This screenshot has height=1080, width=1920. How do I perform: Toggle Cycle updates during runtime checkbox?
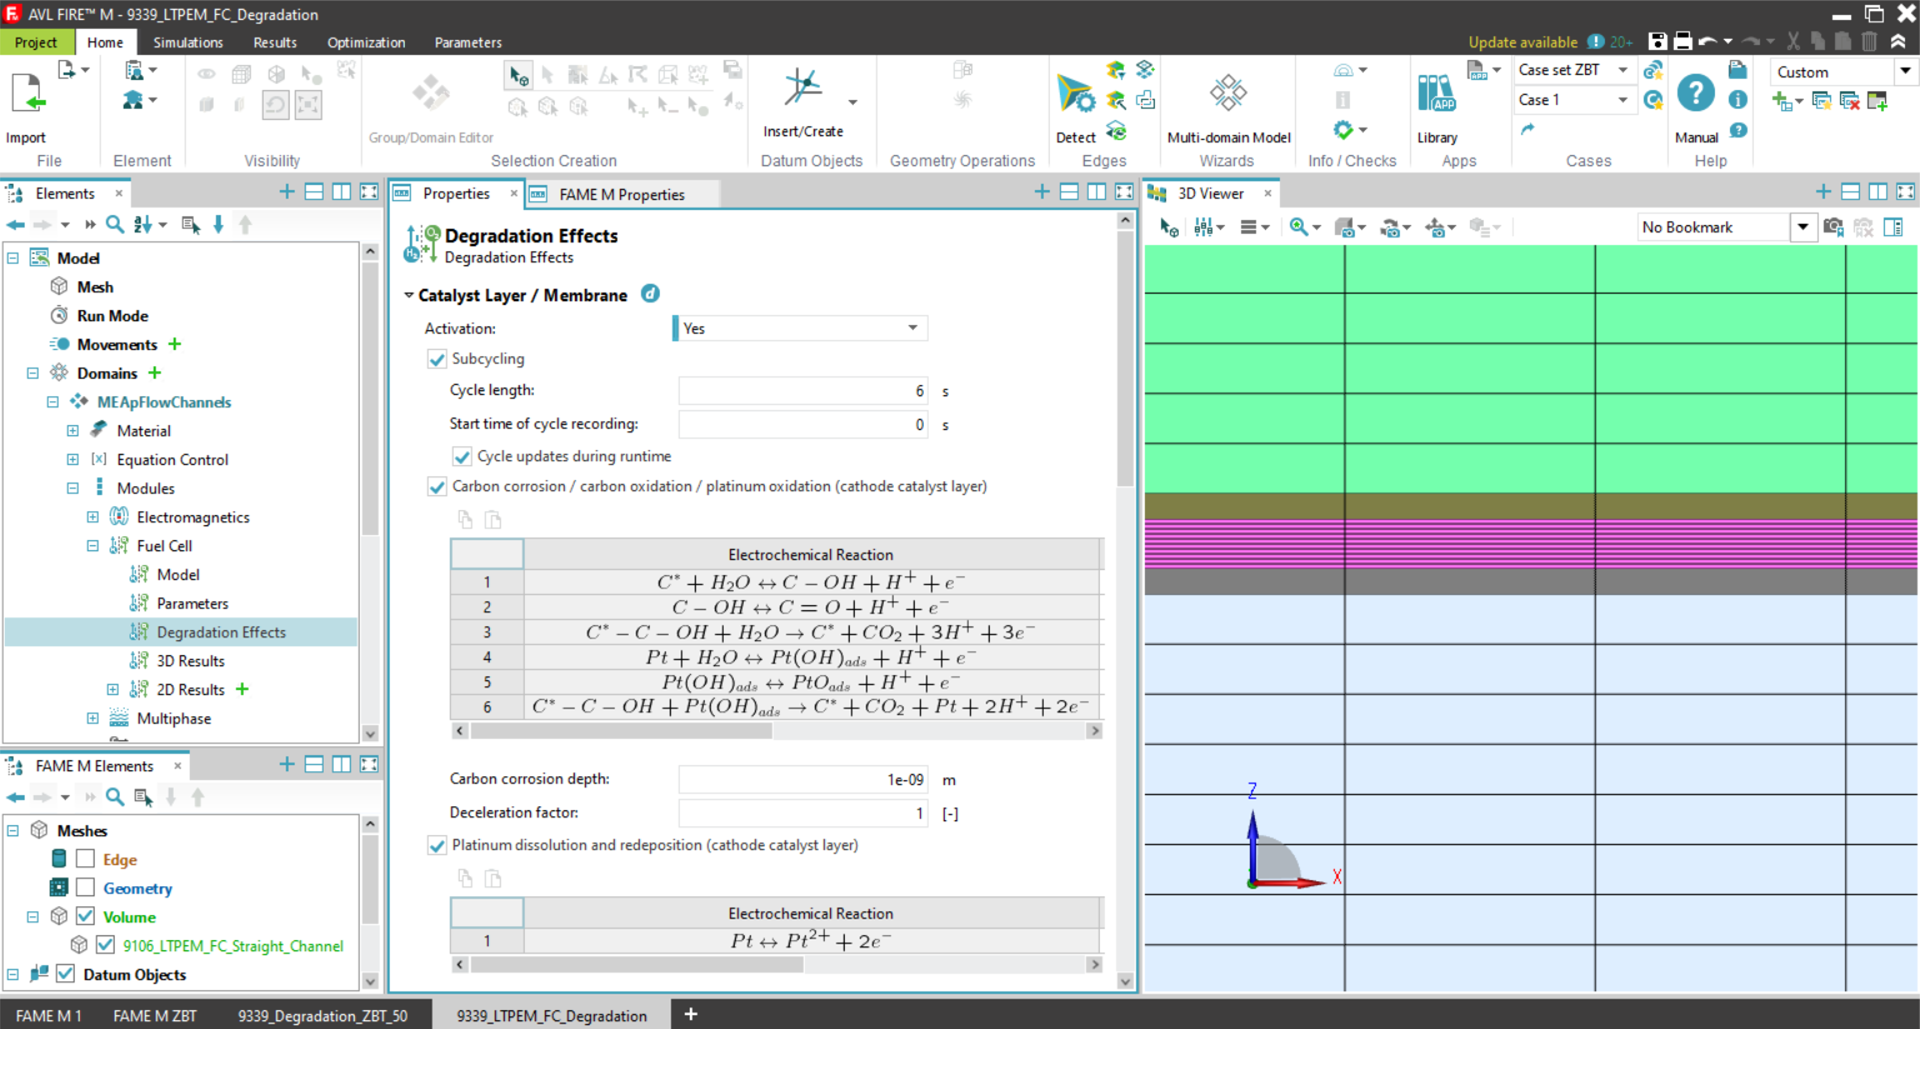pyautogui.click(x=462, y=457)
